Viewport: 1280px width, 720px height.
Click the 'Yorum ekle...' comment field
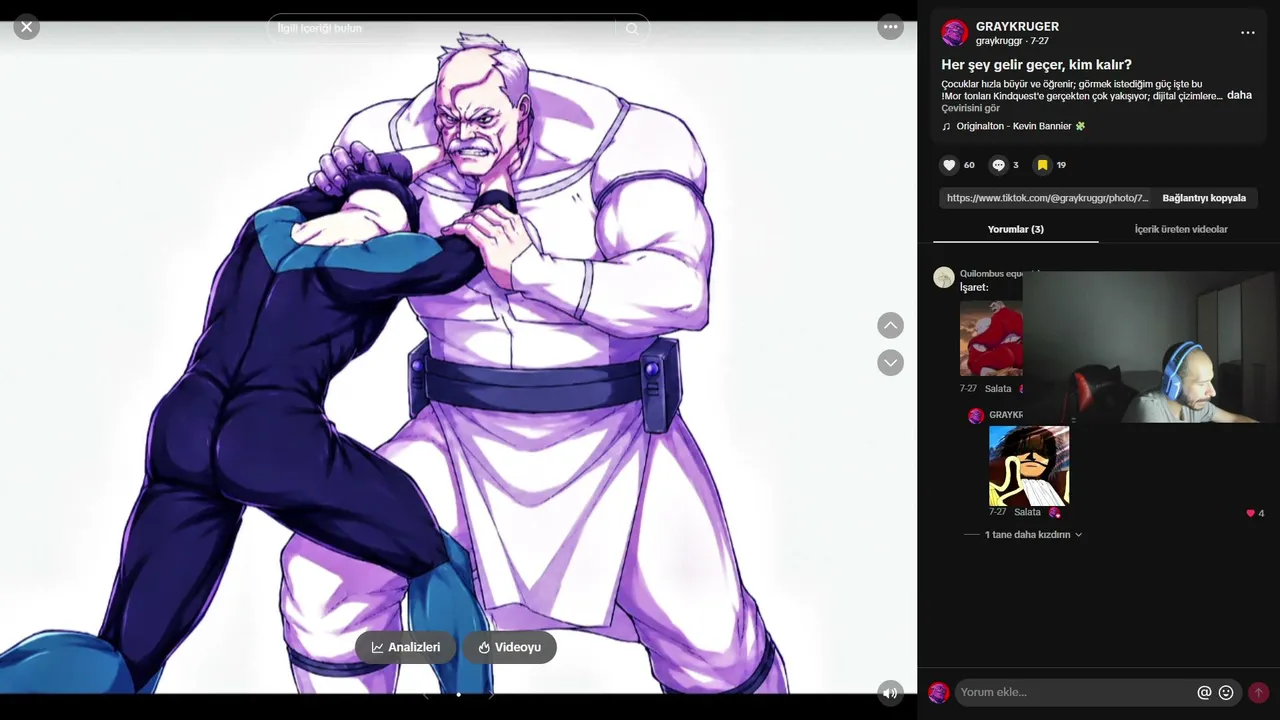click(x=1076, y=692)
